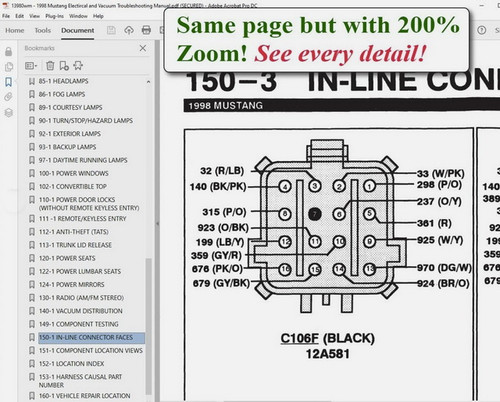The width and height of the screenshot is (500, 402).
Task: Click the bookmarks list scrollbar thumb
Action: 148,327
